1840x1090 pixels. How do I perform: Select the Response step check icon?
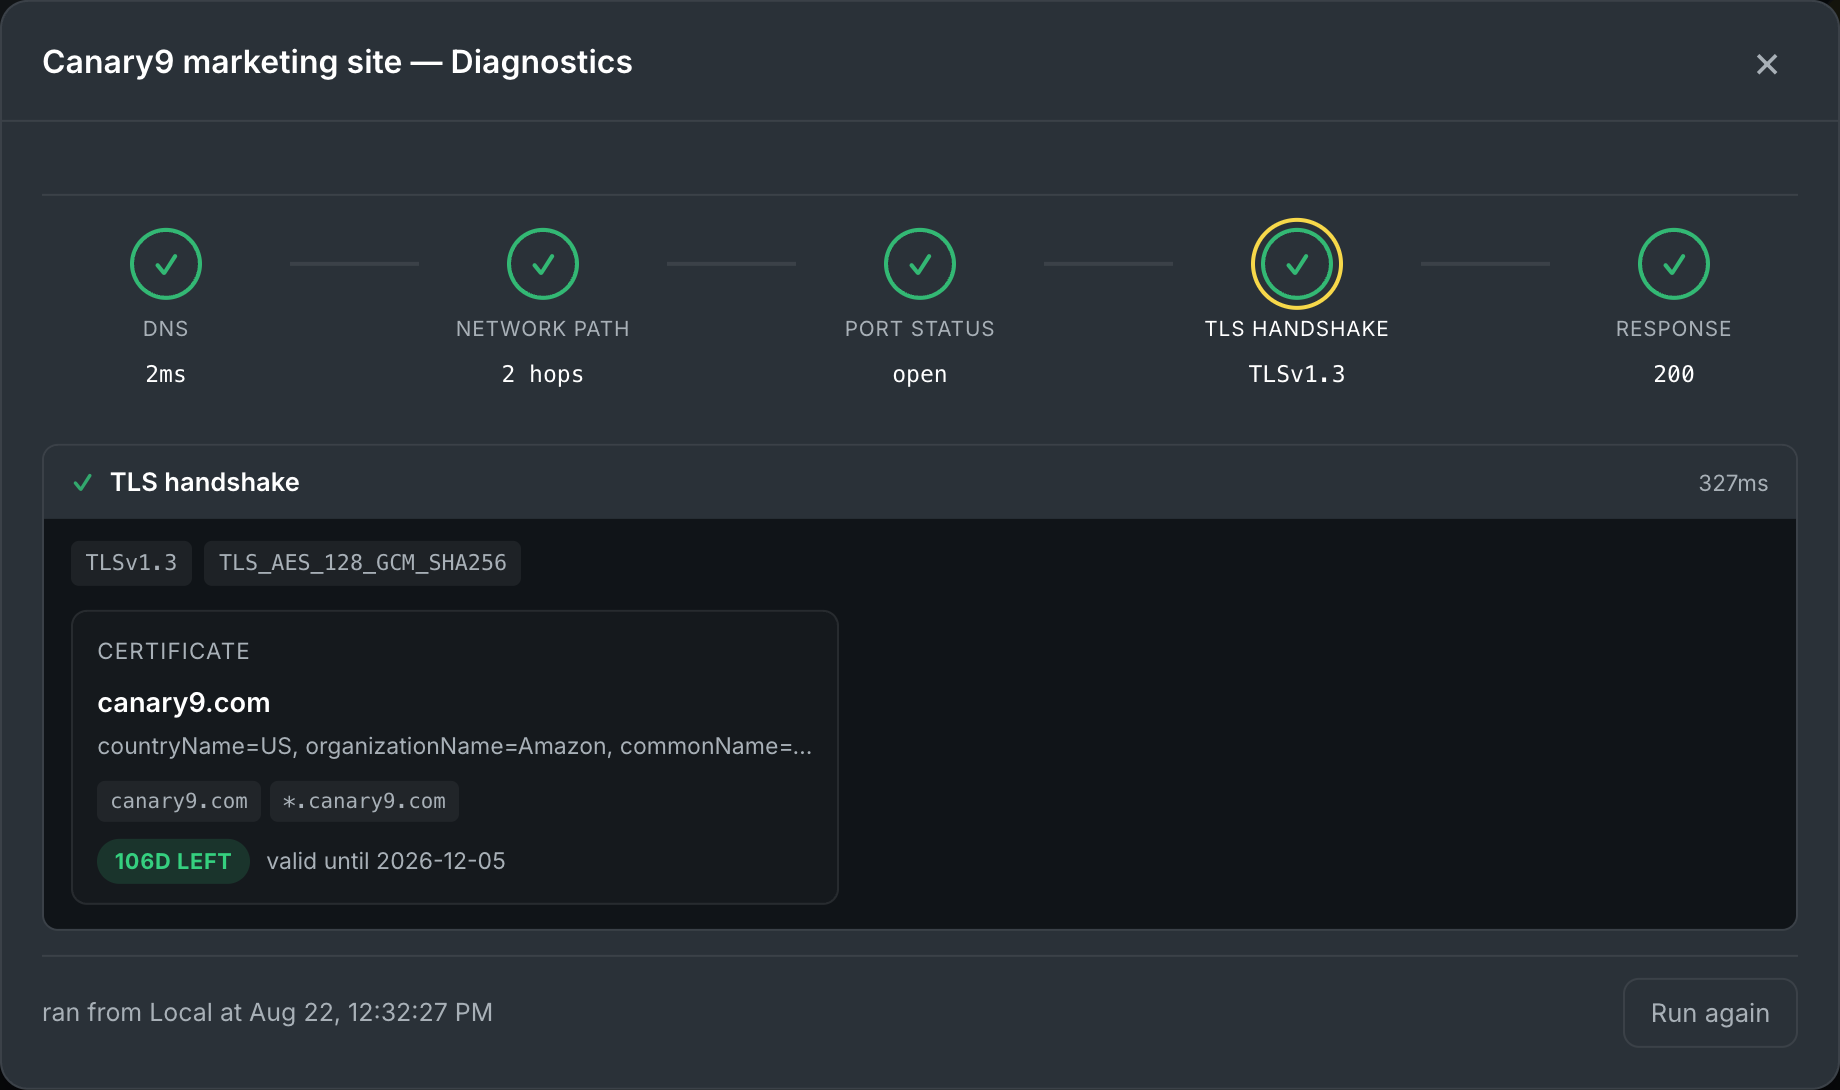[1674, 264]
